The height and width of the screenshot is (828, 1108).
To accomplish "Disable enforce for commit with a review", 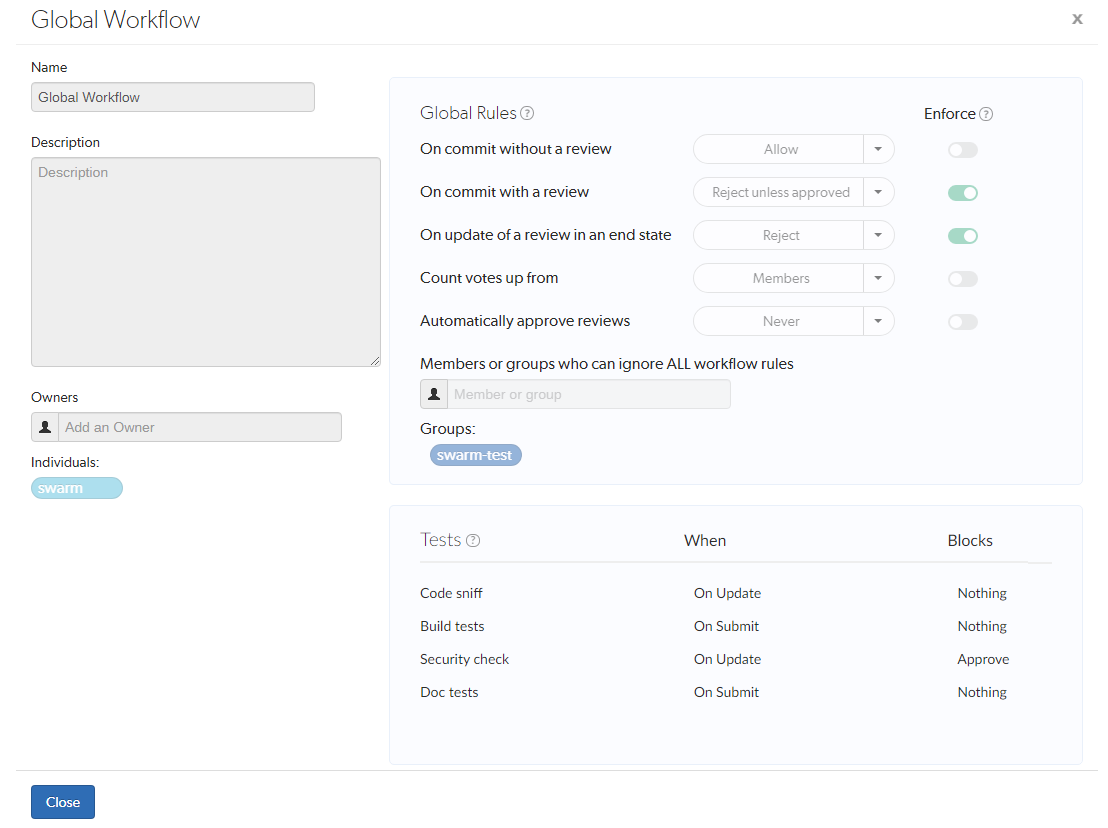I will 962,192.
